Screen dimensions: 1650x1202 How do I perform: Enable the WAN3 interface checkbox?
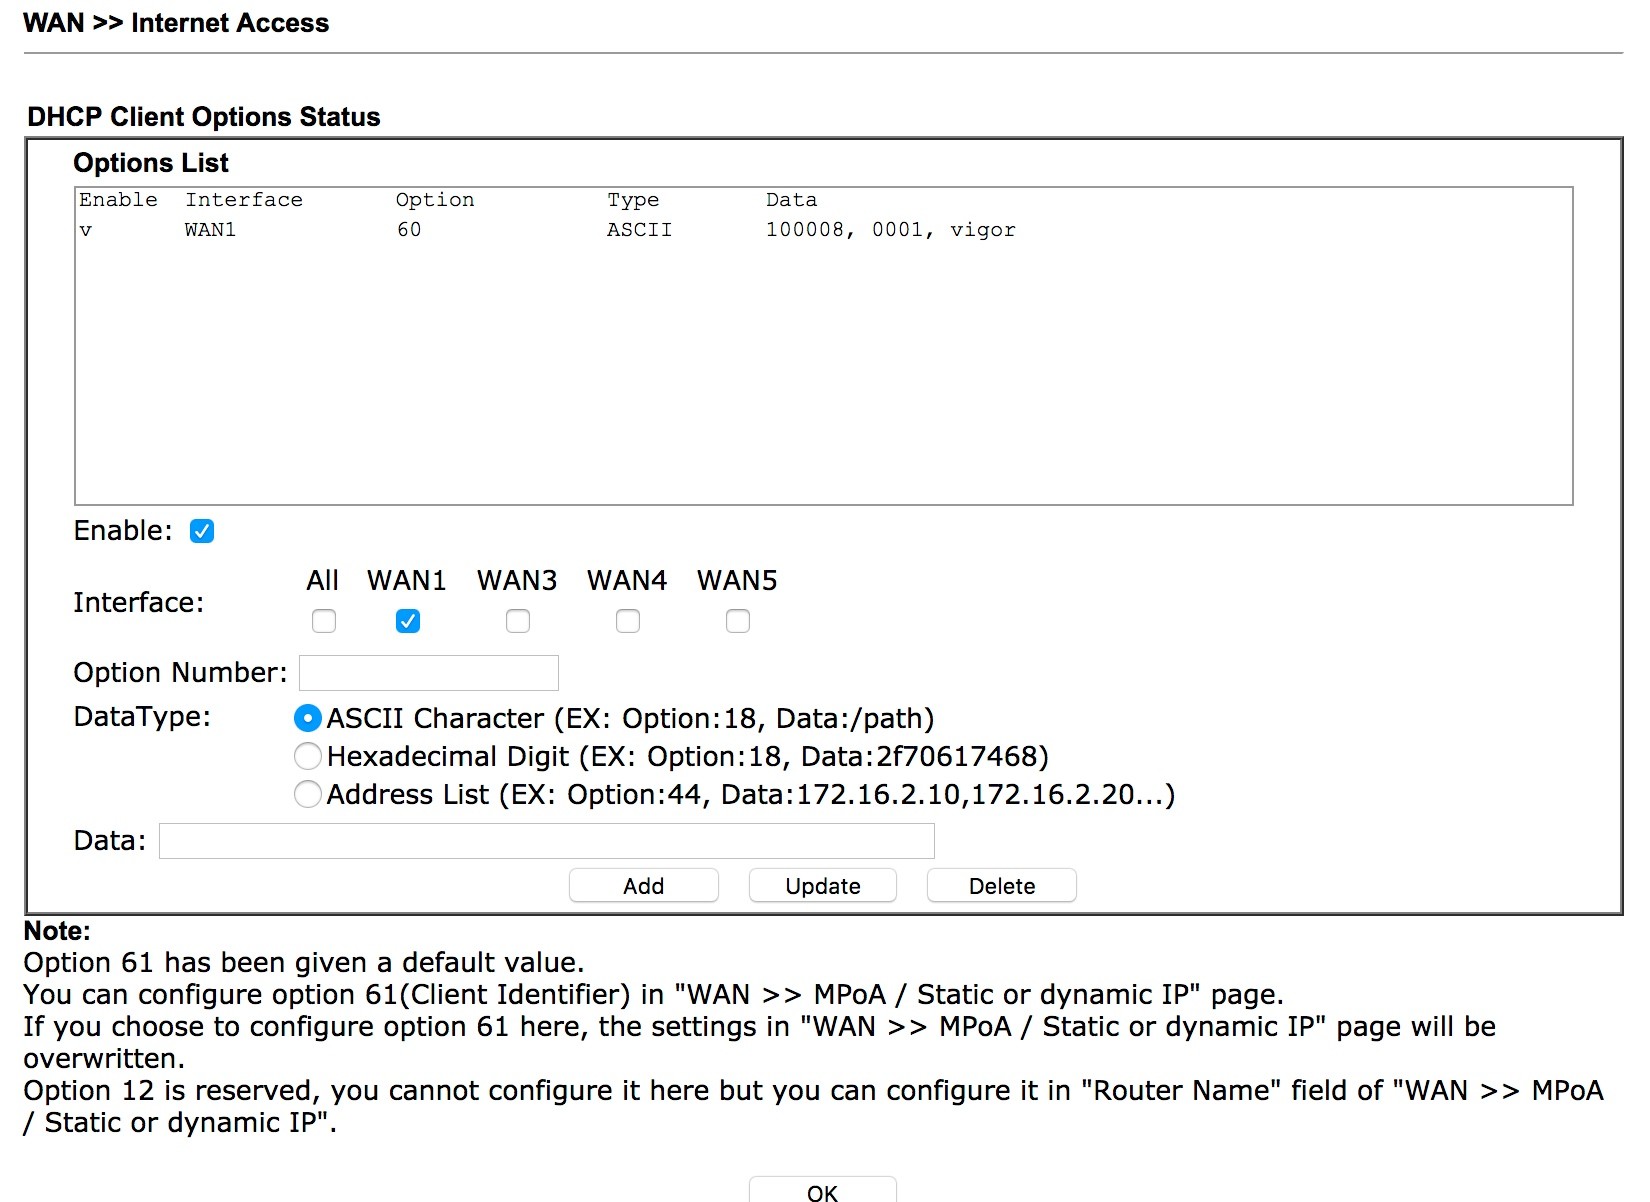[518, 621]
